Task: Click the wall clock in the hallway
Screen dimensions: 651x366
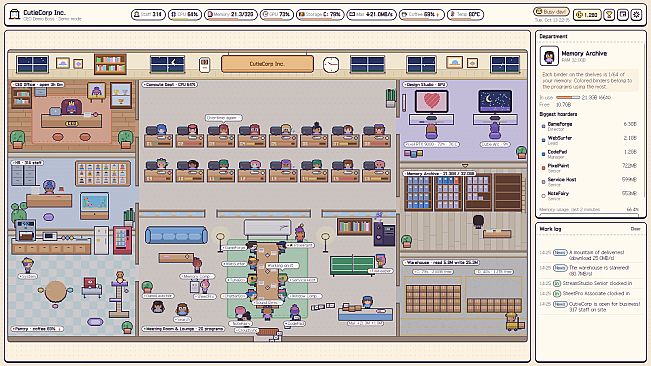Action: [331, 65]
